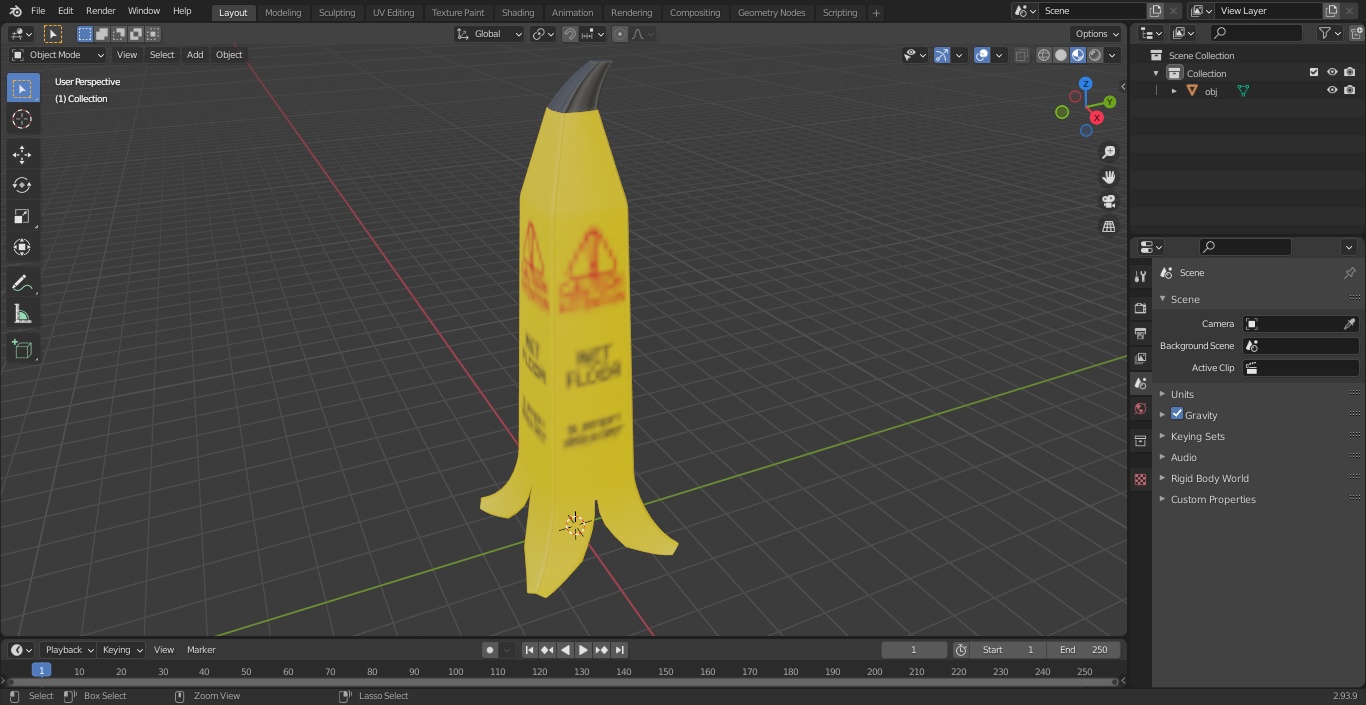Screen dimensions: 1366x705
Task: Open the Object Mode dropdown
Action: coord(58,55)
